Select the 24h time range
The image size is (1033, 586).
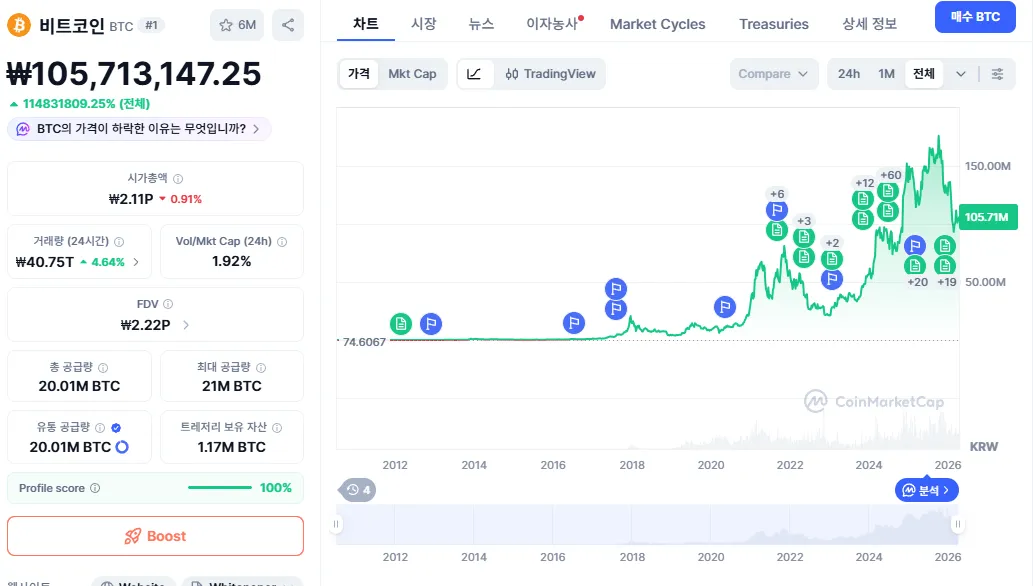click(849, 73)
